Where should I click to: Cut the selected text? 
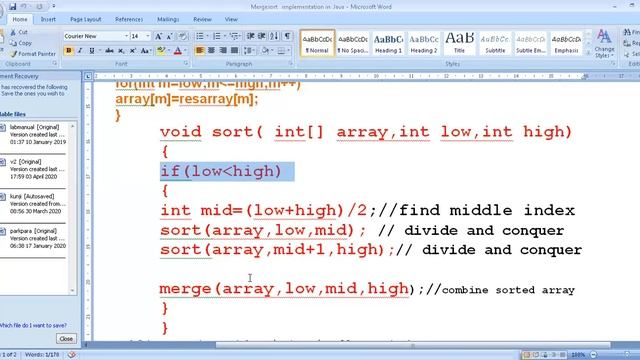click(x=19, y=32)
